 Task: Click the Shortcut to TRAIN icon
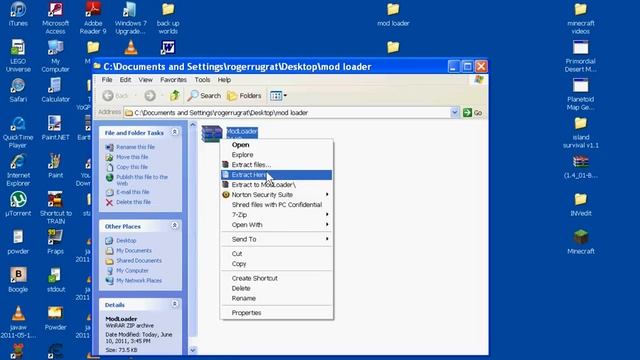pos(56,208)
